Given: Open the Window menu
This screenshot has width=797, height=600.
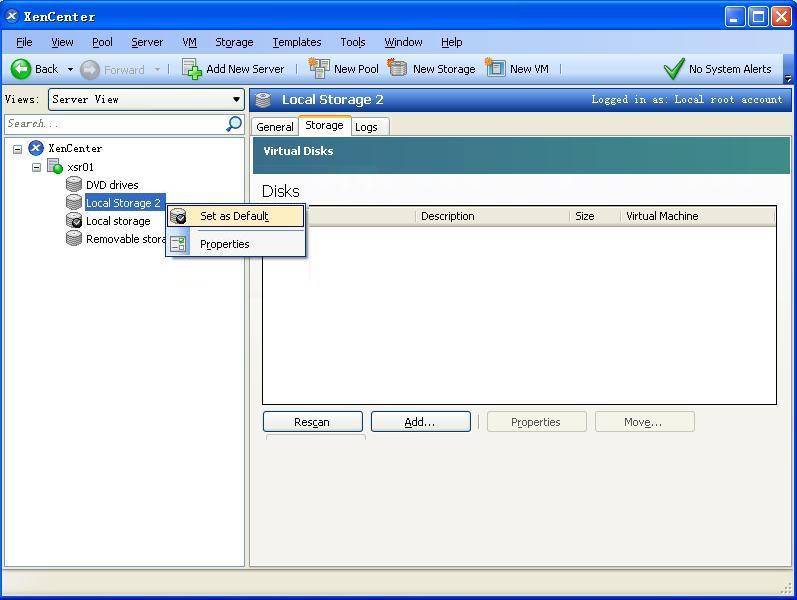Looking at the screenshot, I should (403, 42).
